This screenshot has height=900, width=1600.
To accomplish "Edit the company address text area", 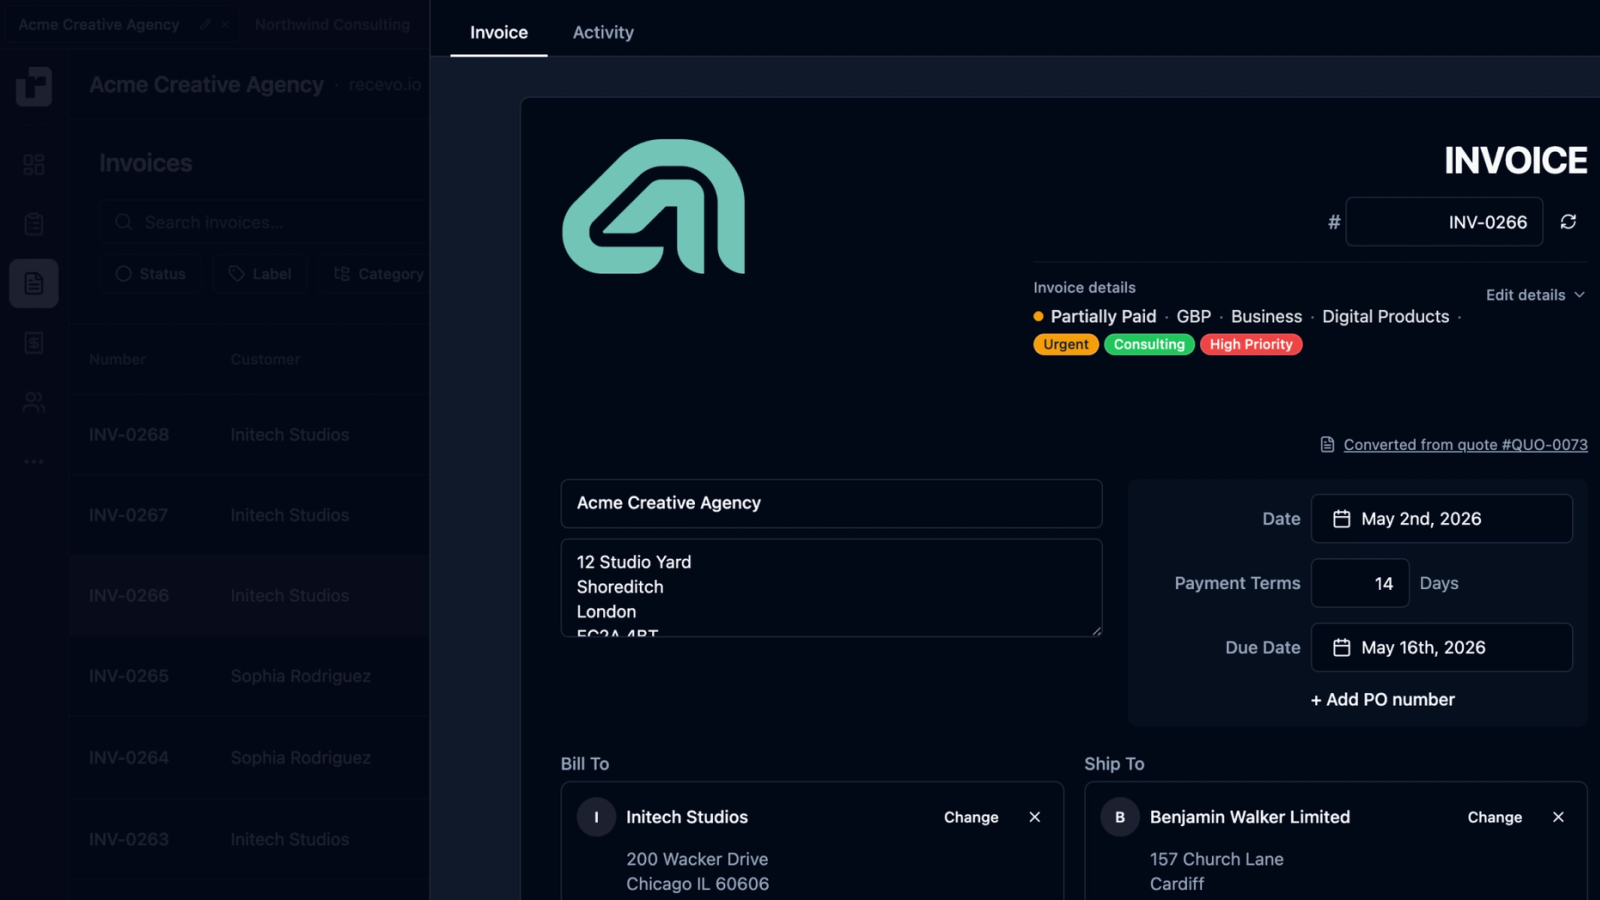I will pyautogui.click(x=831, y=588).
